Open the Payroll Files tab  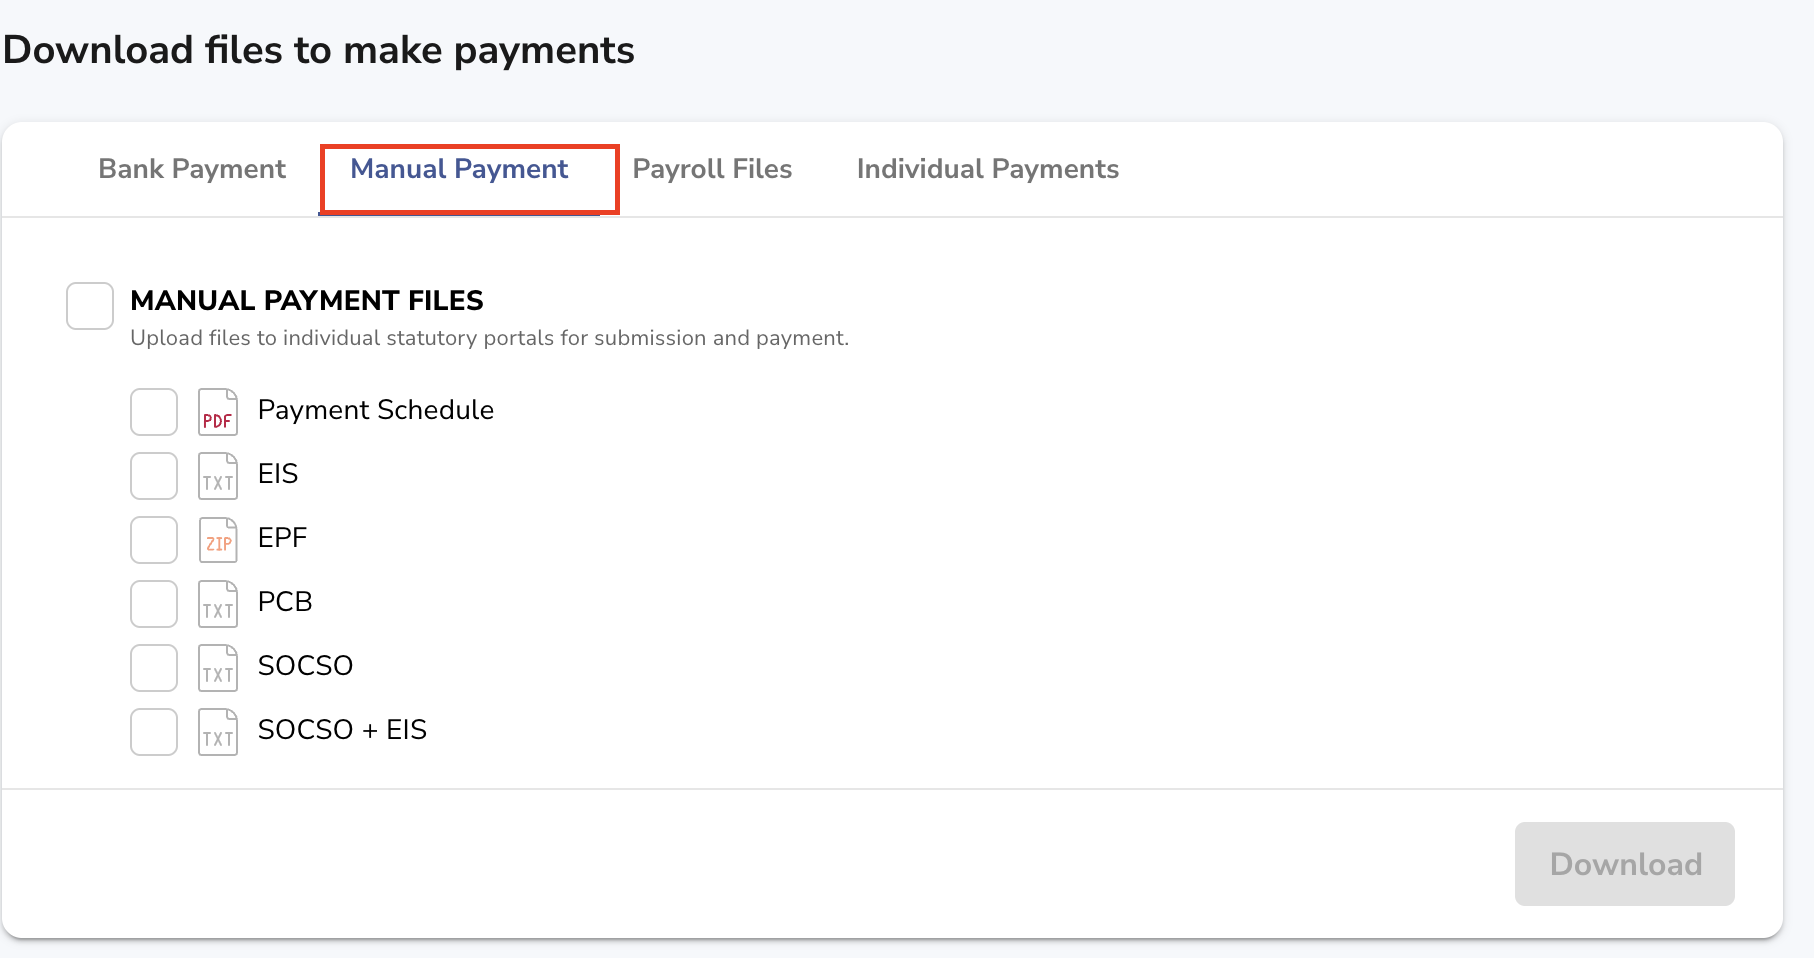click(712, 169)
